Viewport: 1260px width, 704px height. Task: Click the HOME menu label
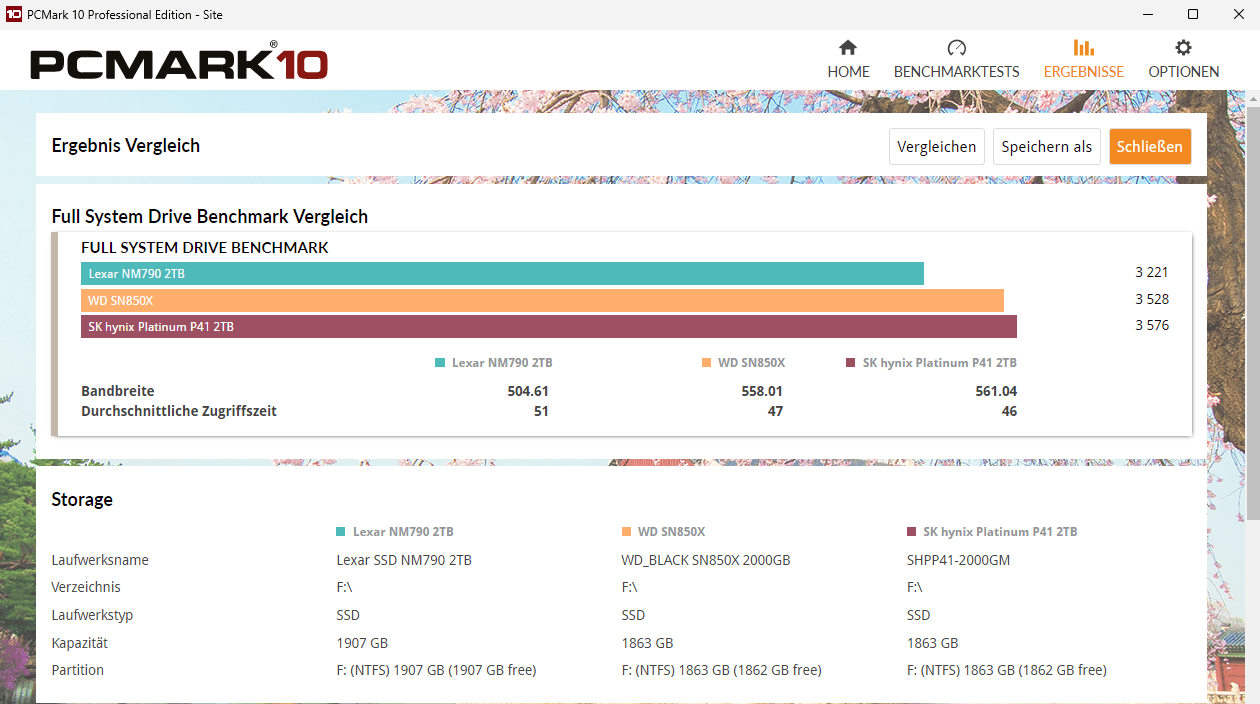(848, 72)
